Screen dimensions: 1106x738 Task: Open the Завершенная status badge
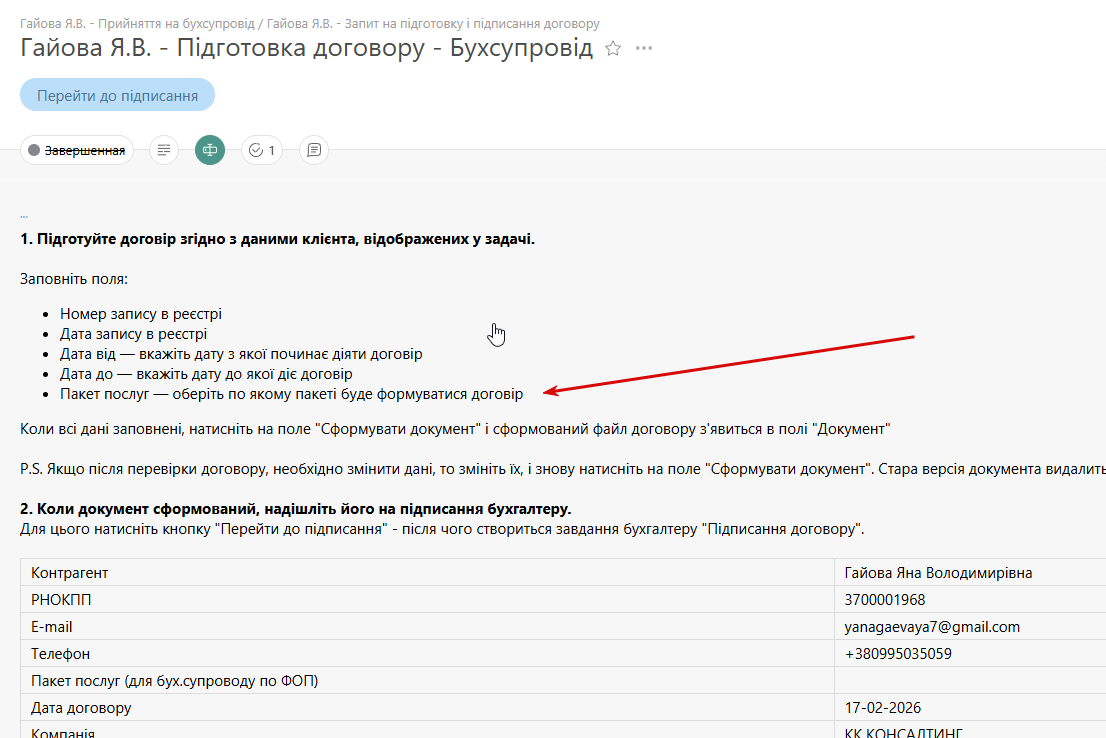click(x=77, y=150)
